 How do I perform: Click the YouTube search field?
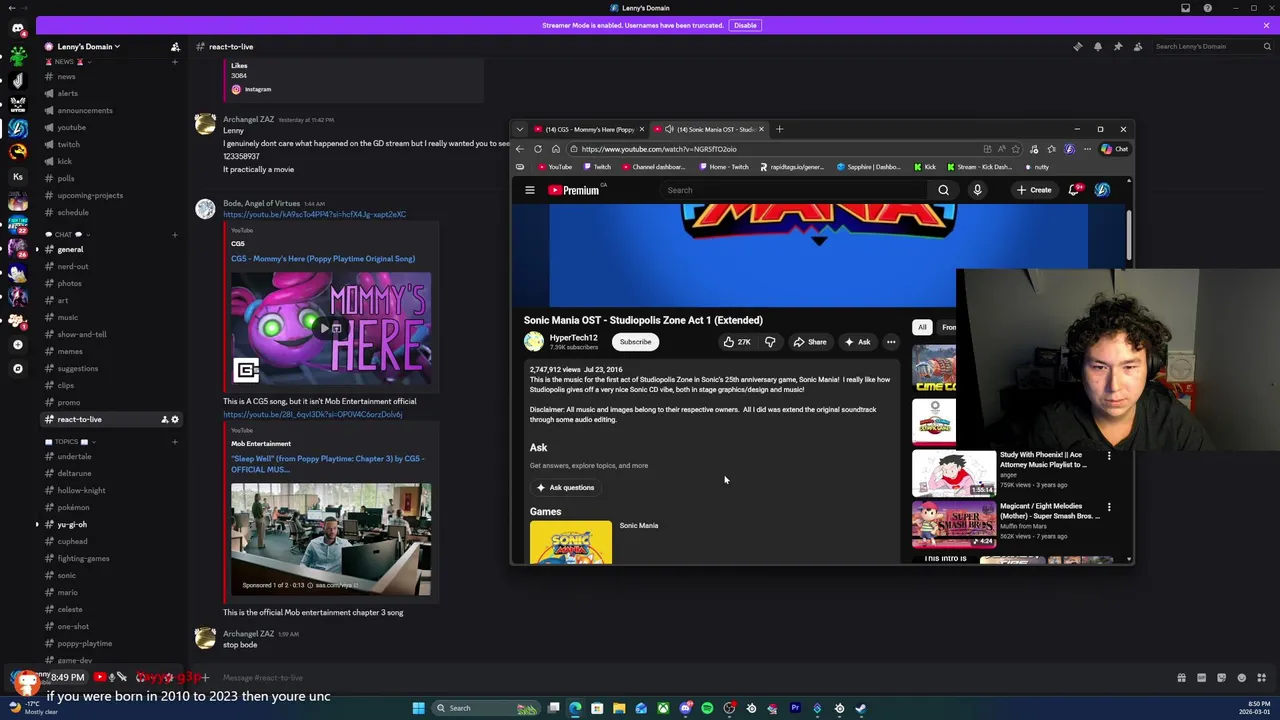(795, 190)
